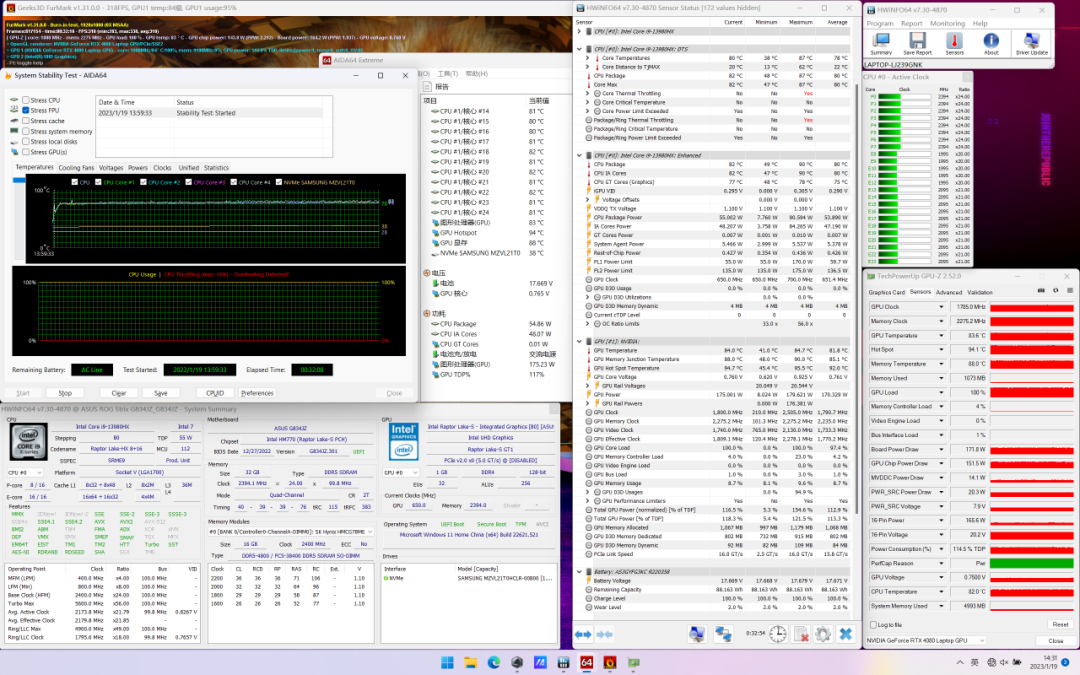Click the GPU-Z screenshot camera icon

click(x=1041, y=292)
